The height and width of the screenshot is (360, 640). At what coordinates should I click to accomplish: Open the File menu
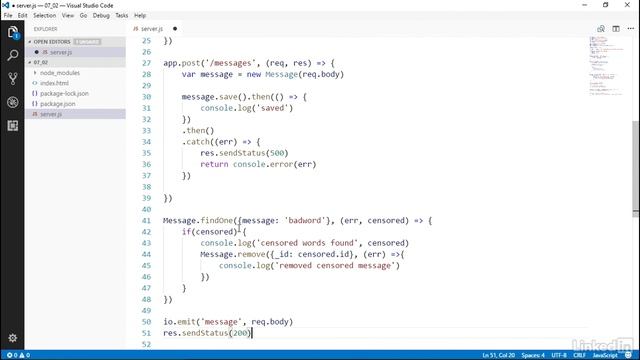click(x=8, y=16)
